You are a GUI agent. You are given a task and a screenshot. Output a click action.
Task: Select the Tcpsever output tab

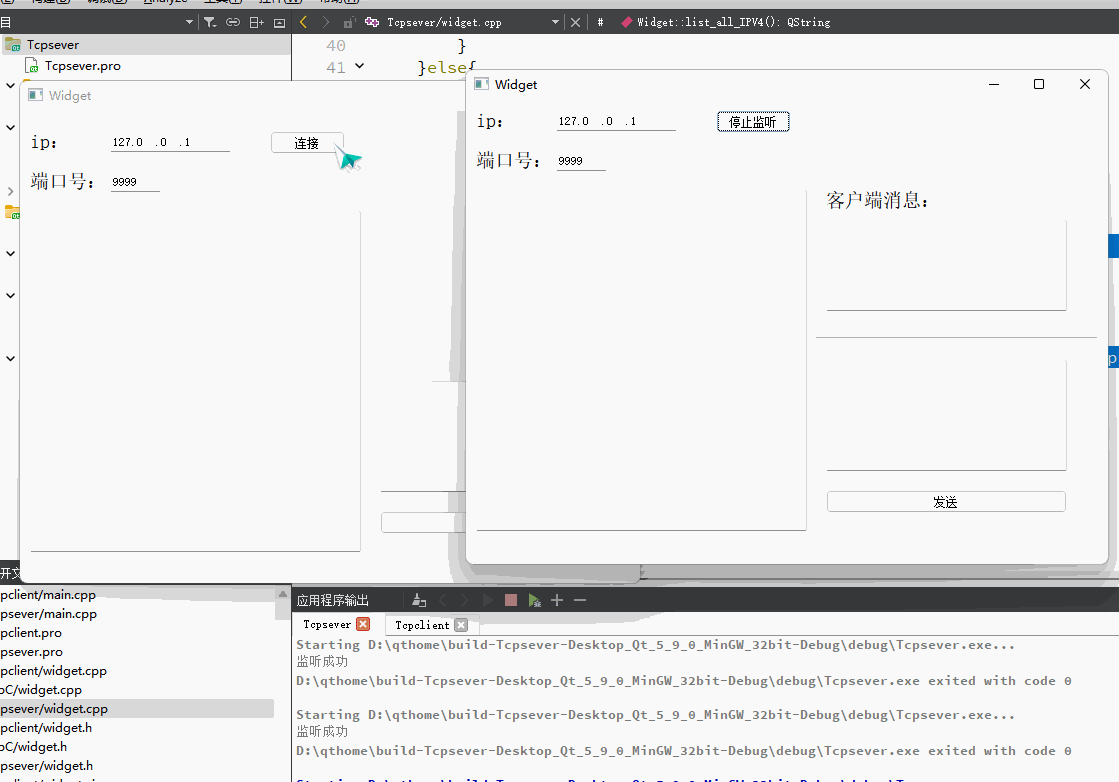327,624
